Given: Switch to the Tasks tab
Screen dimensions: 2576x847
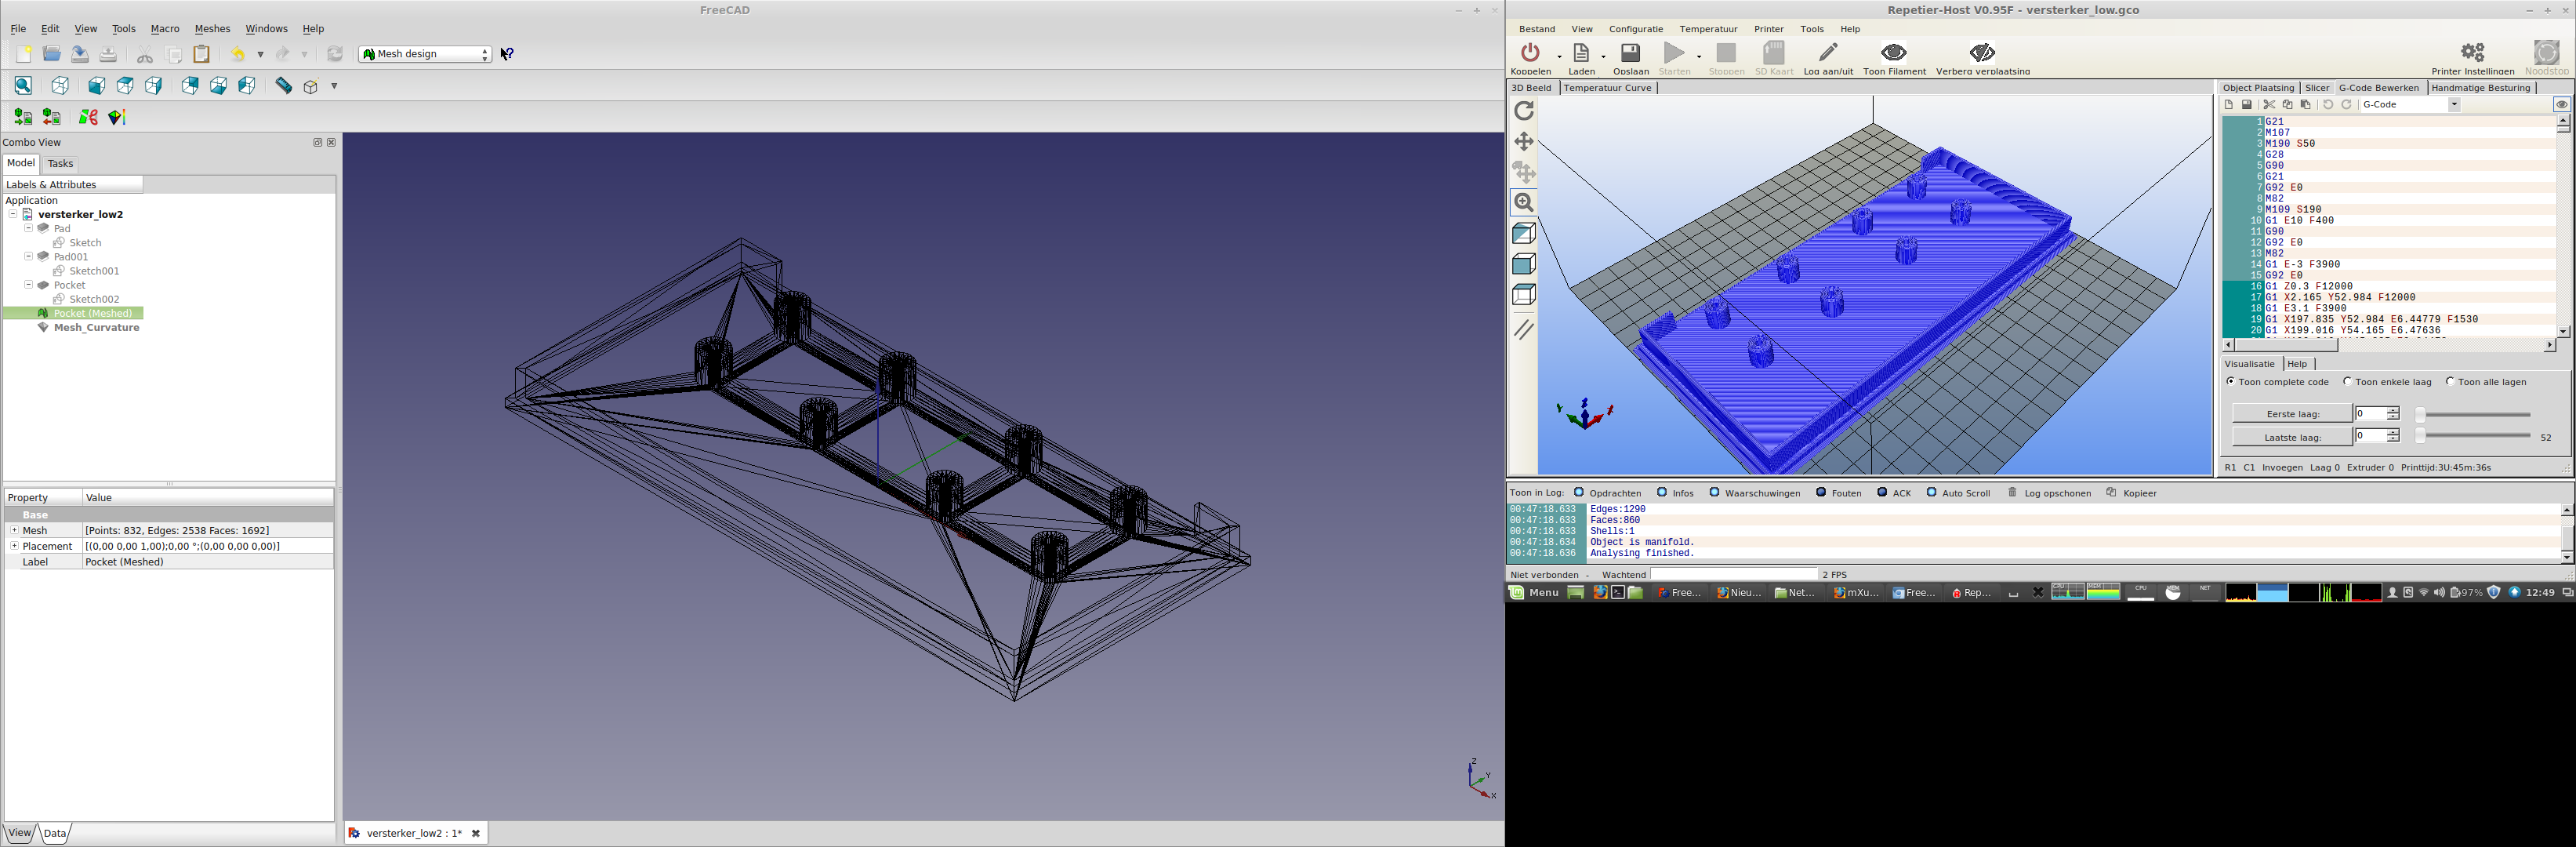Looking at the screenshot, I should pyautogui.click(x=60, y=164).
